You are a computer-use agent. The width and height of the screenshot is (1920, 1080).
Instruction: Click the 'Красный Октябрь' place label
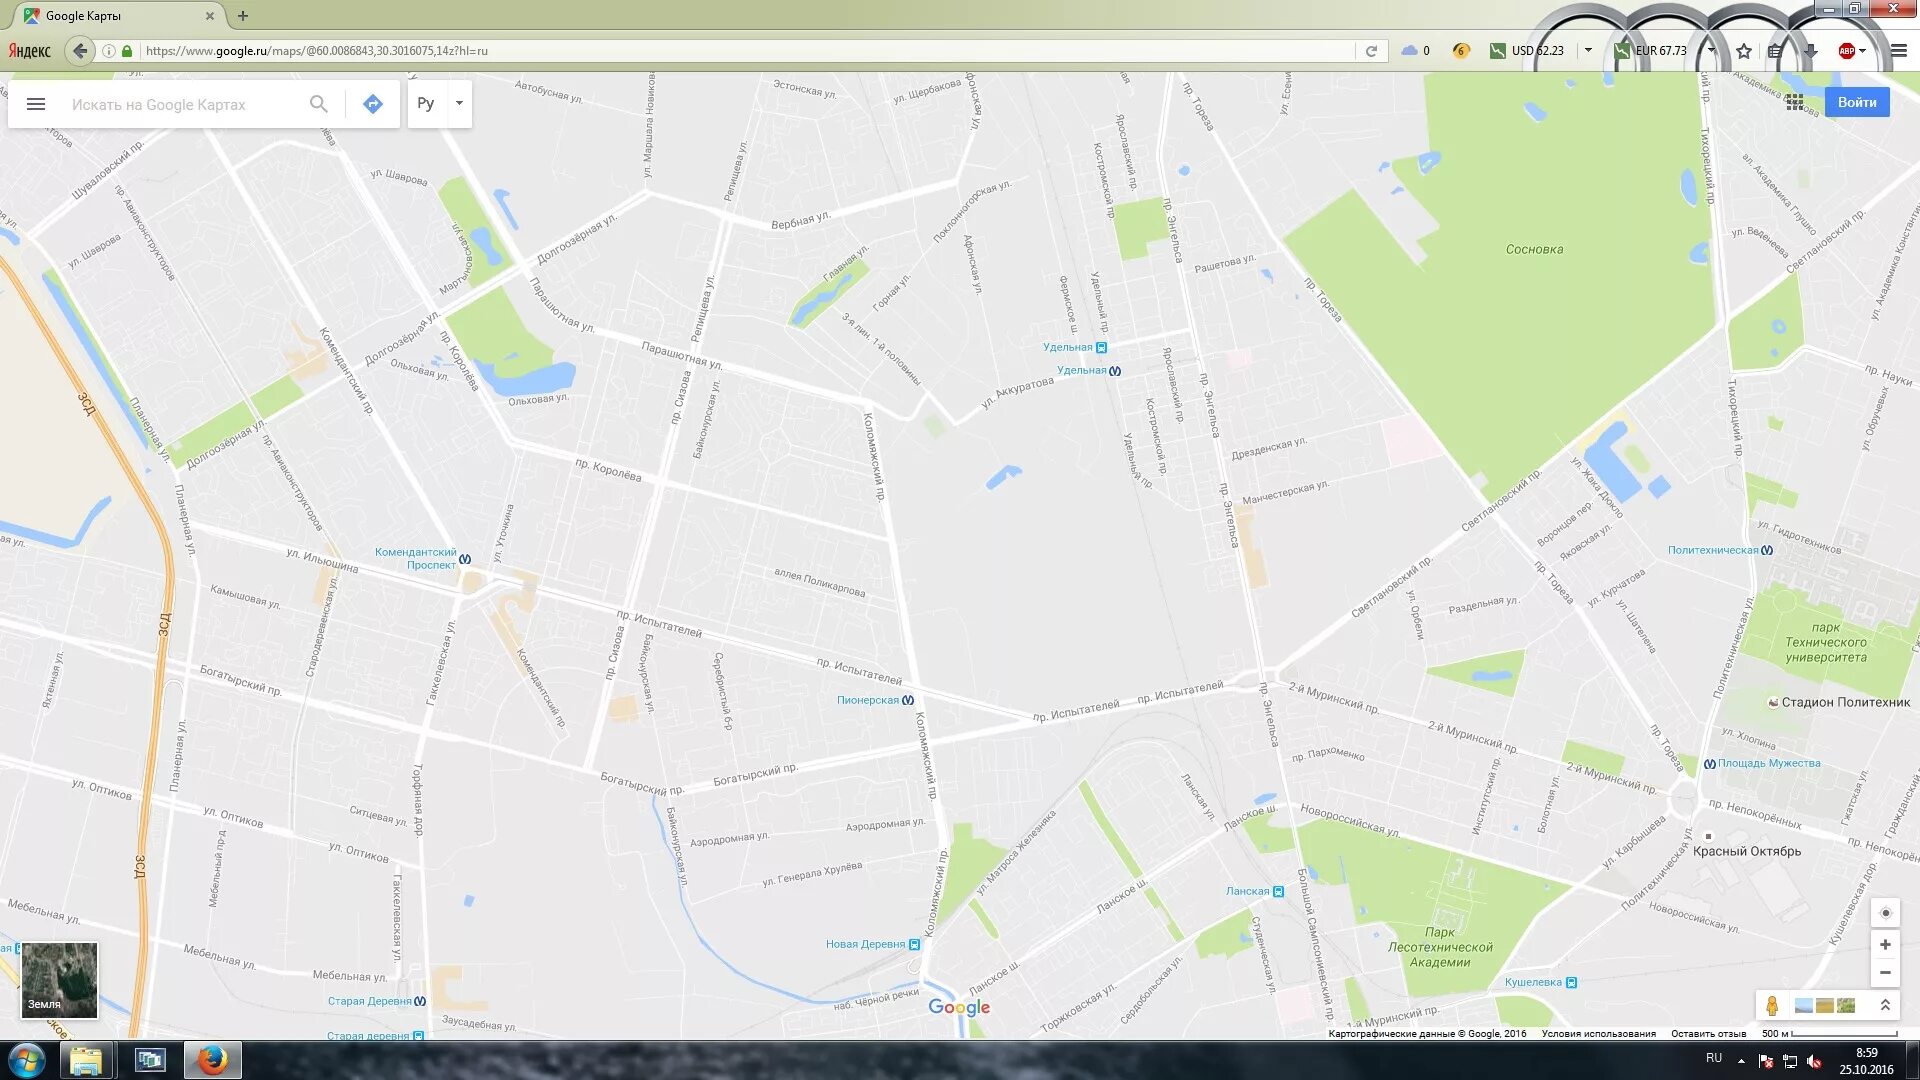pos(1747,851)
